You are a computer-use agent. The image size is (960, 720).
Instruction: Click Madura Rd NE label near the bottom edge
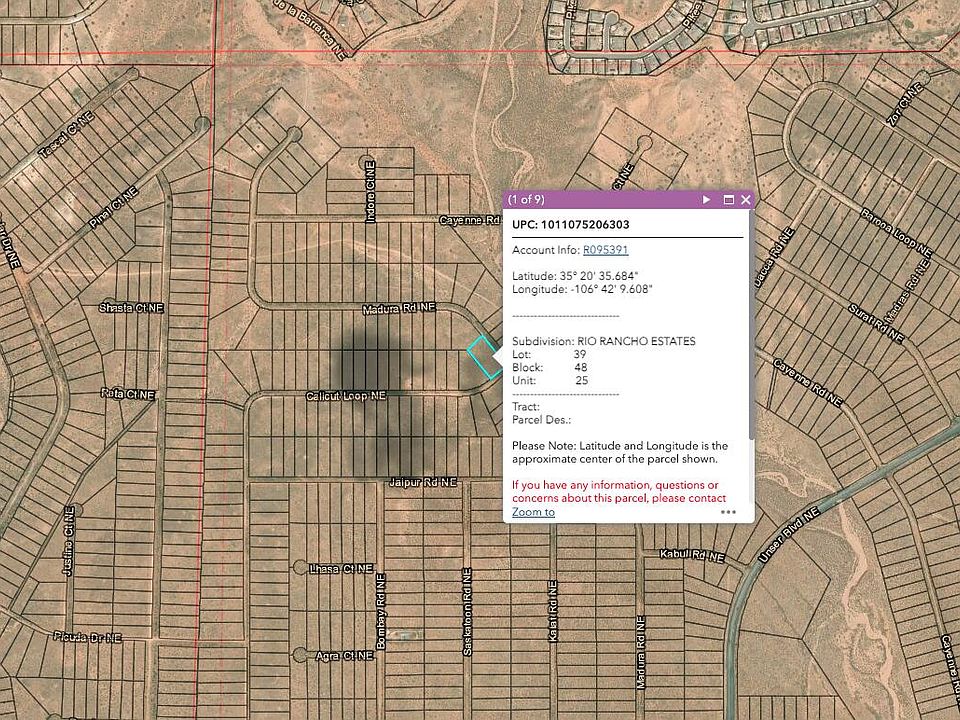(x=640, y=652)
